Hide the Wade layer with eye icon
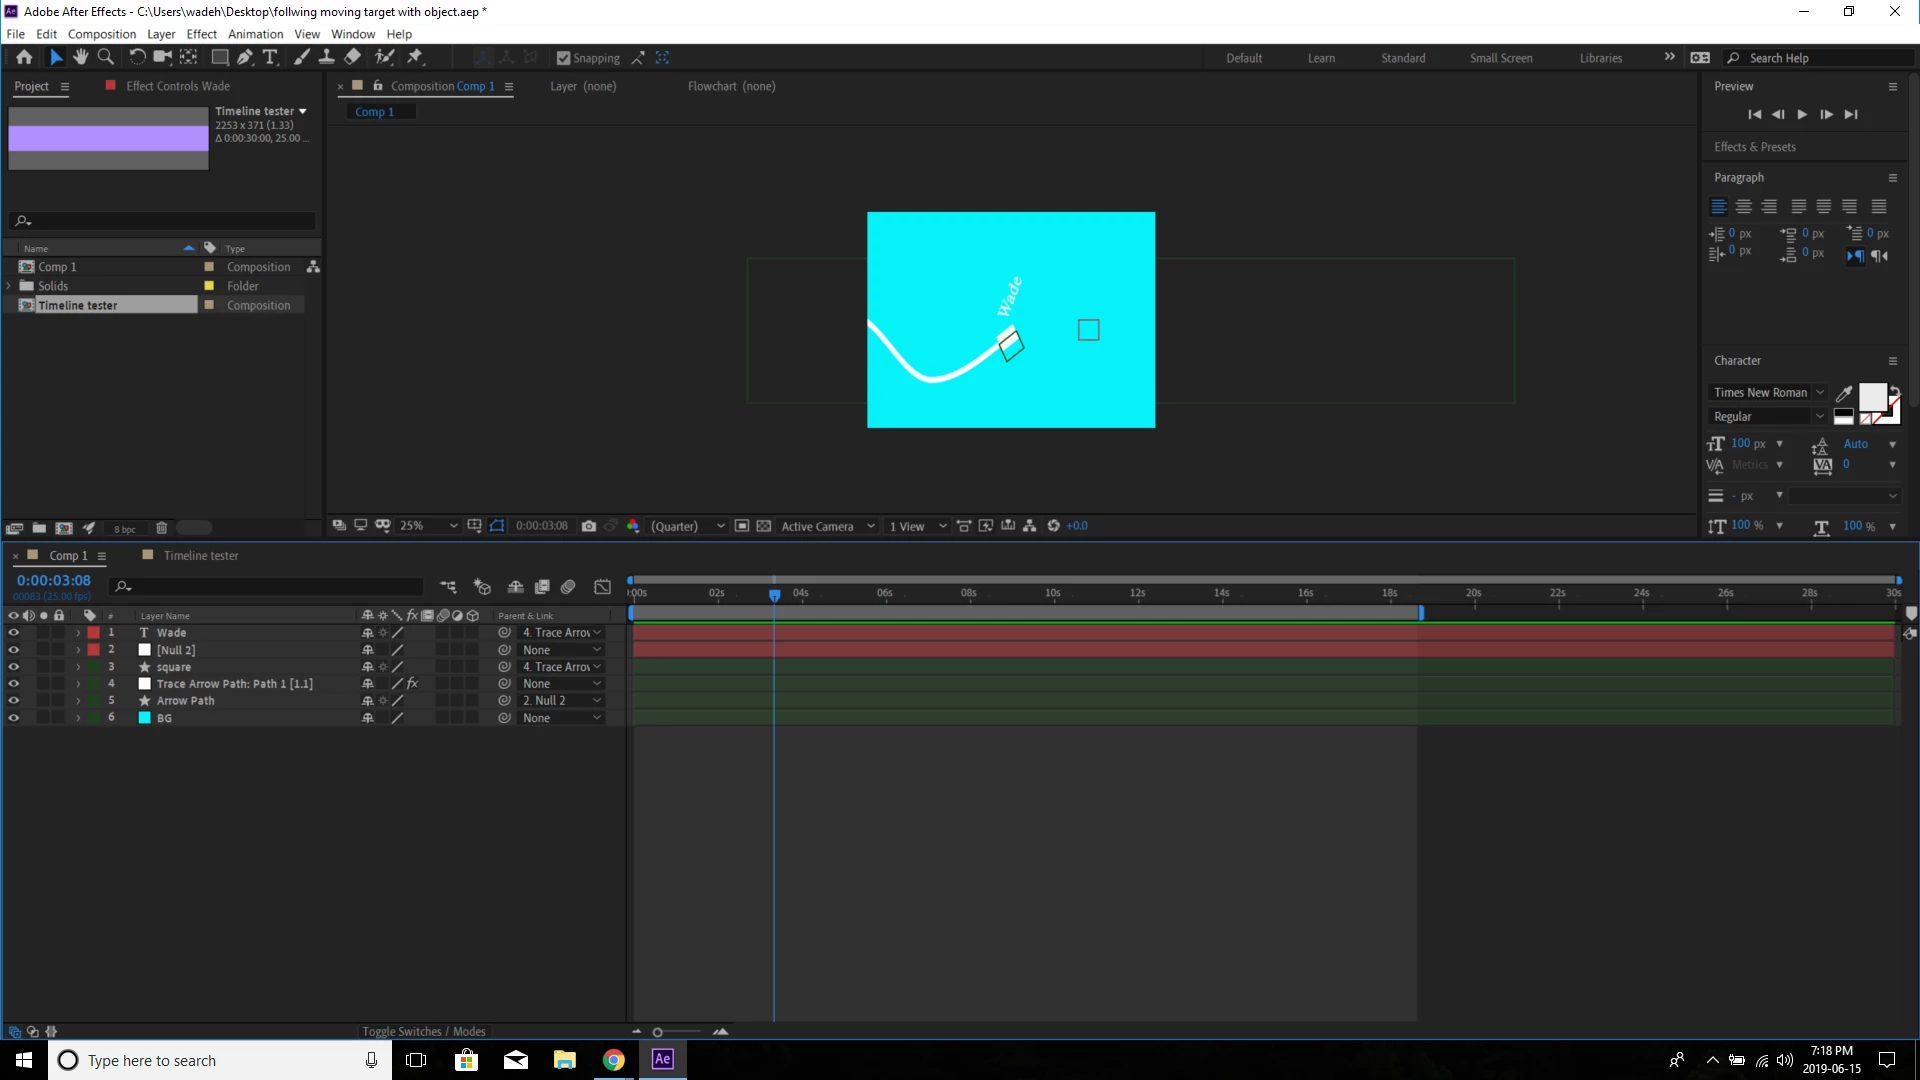 point(13,633)
